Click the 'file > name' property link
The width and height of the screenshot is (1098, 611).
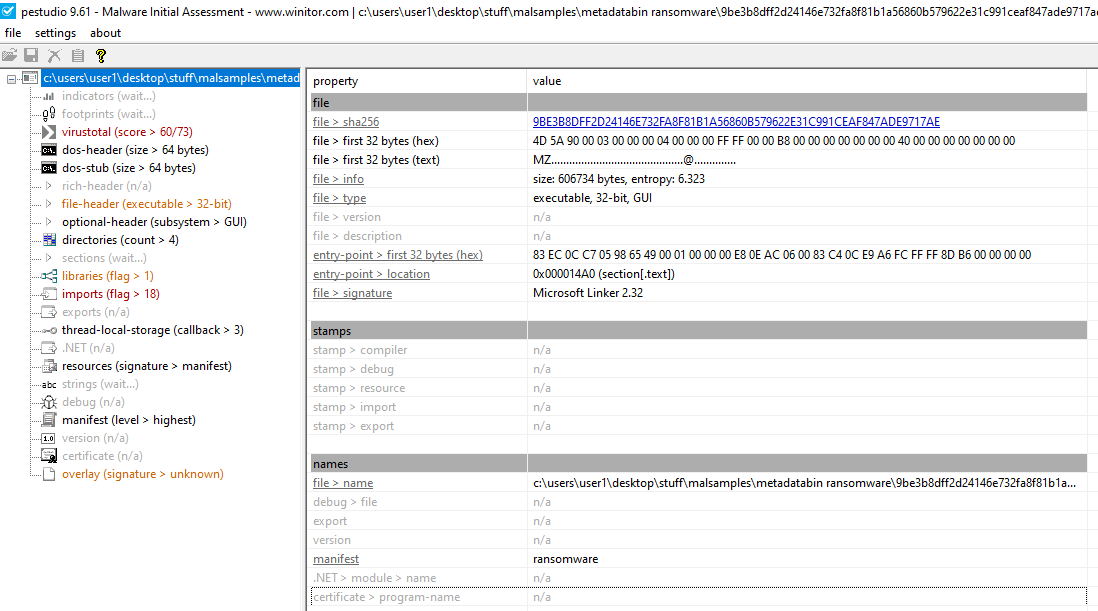coord(343,483)
